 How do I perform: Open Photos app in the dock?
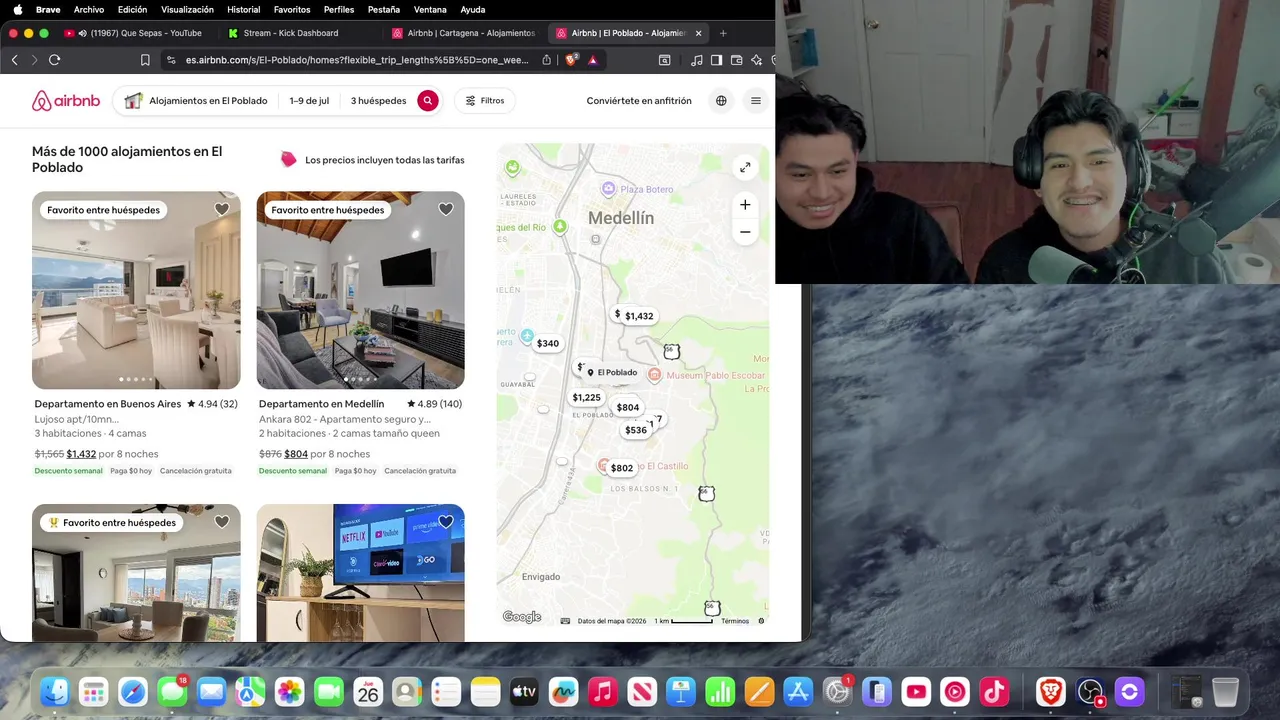(x=289, y=692)
